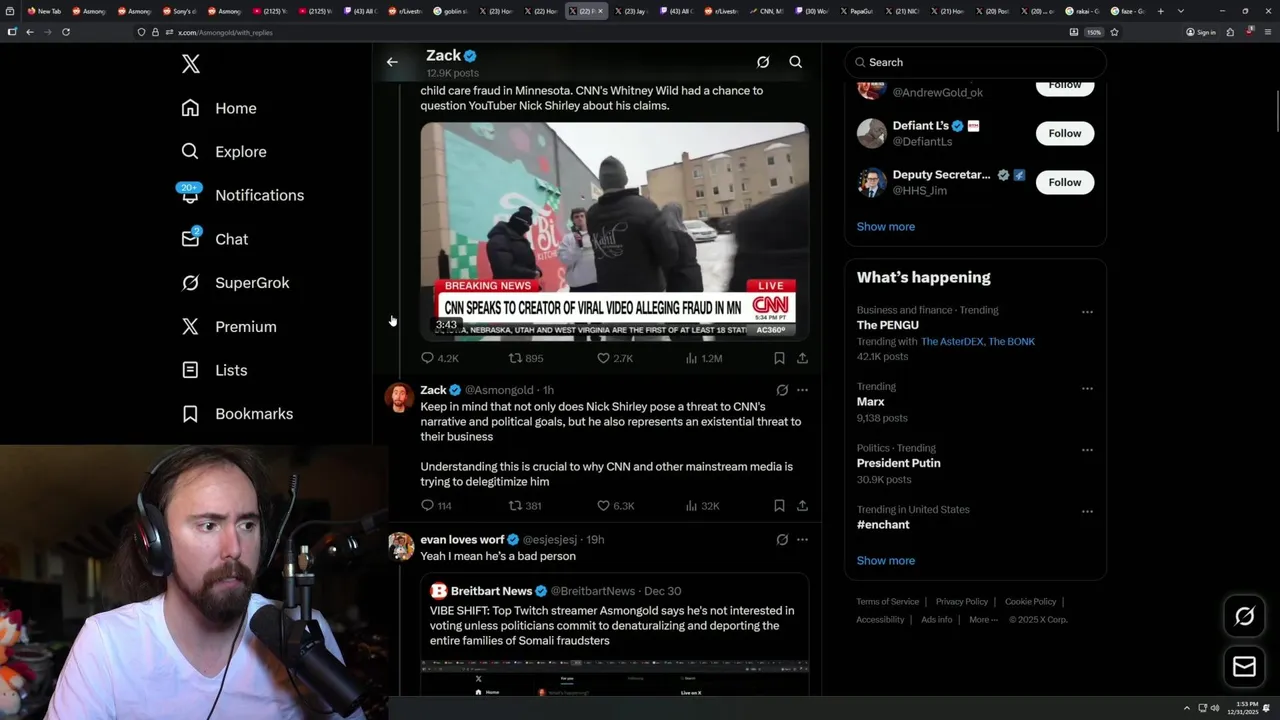This screenshot has height=720, width=1280.
Task: Expand the footer More menu
Action: pos(983,620)
